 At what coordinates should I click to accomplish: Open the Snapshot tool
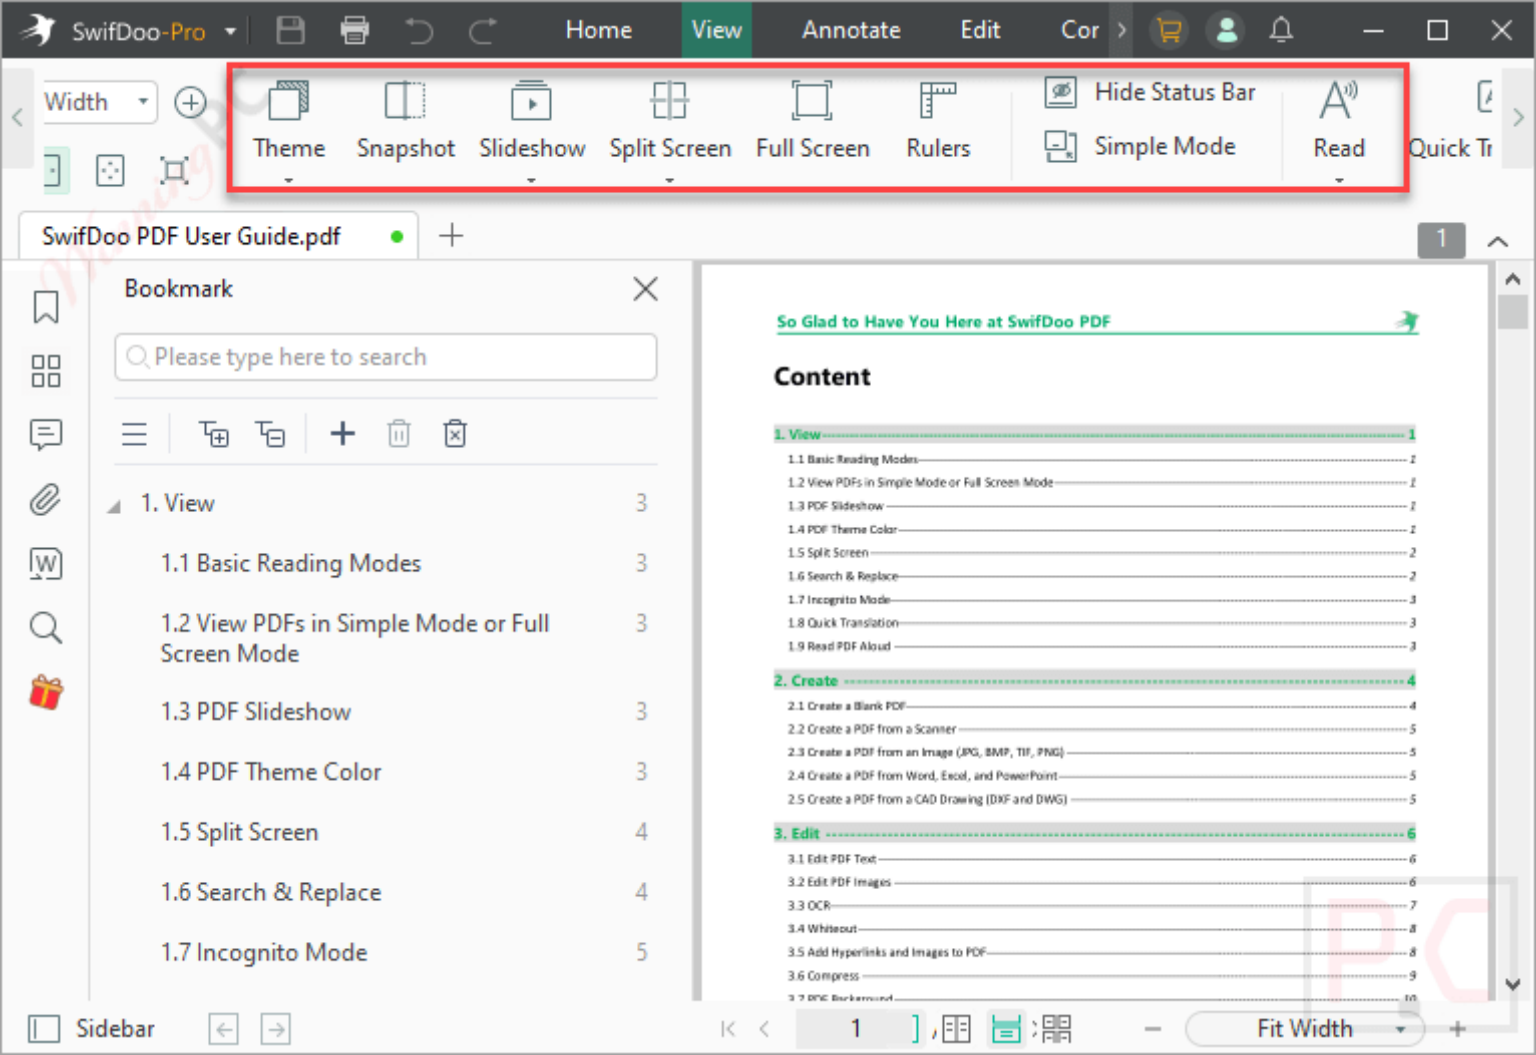point(405,121)
